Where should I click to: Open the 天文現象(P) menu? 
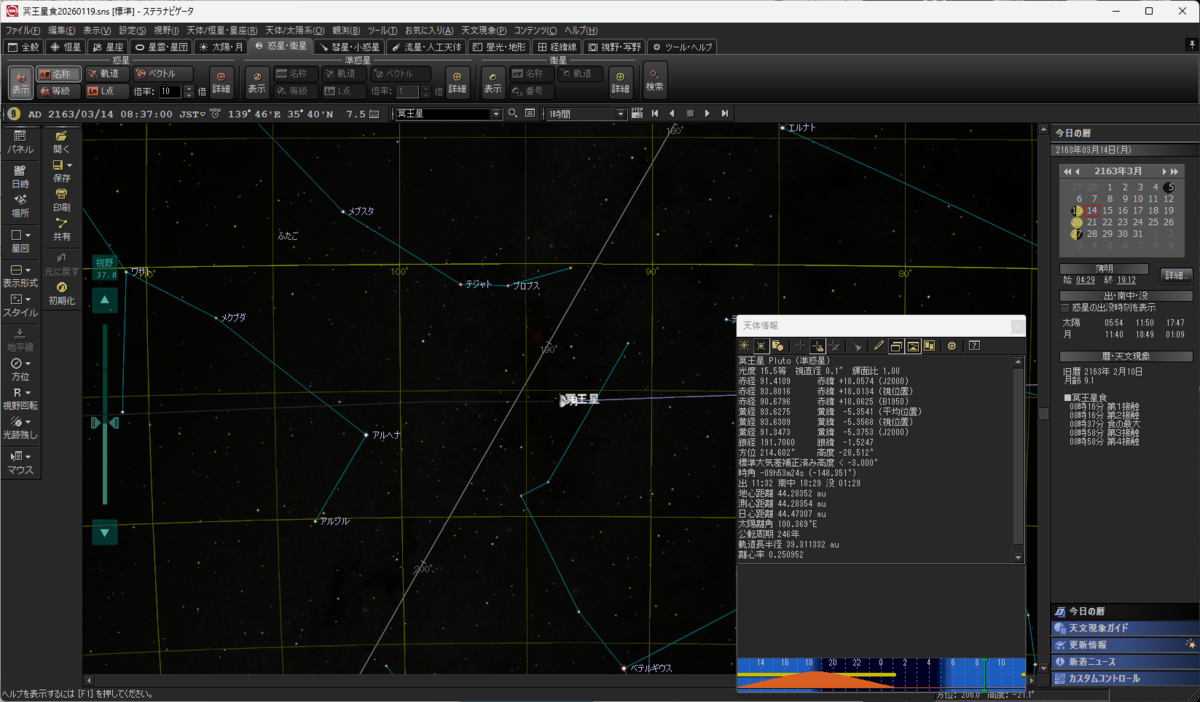(483, 31)
